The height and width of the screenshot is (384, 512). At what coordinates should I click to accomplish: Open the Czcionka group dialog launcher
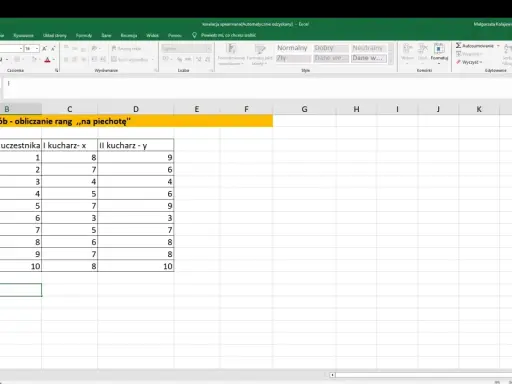[57, 70]
